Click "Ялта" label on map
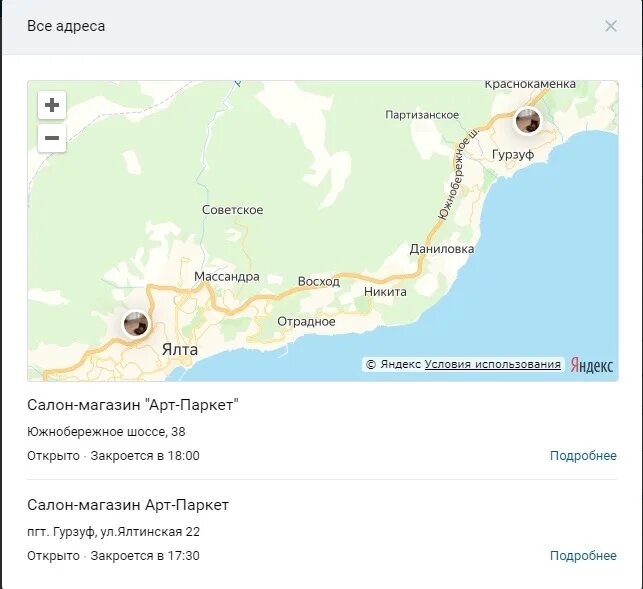This screenshot has width=643, height=589. click(x=180, y=350)
